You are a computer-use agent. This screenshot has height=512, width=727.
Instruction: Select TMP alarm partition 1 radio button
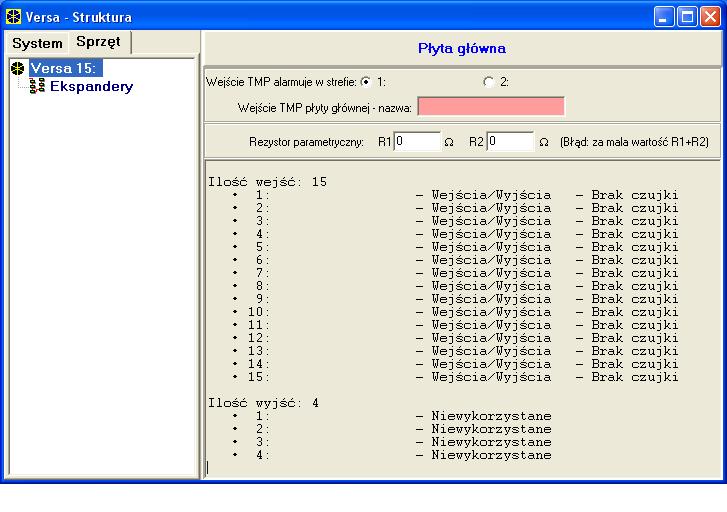point(366,82)
